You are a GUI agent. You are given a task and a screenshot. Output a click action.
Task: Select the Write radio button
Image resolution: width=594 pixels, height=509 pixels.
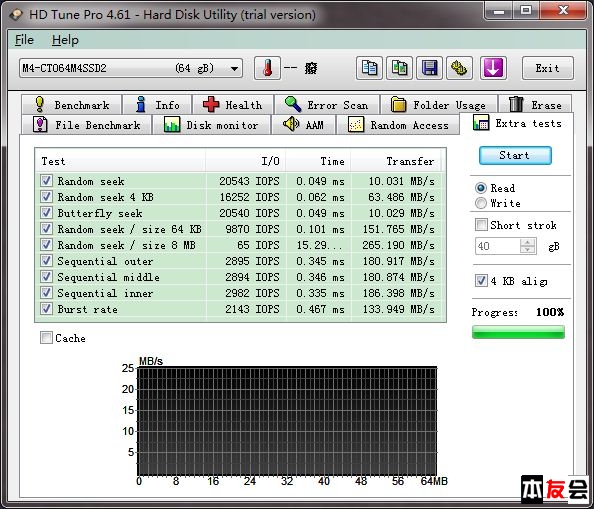coord(481,203)
